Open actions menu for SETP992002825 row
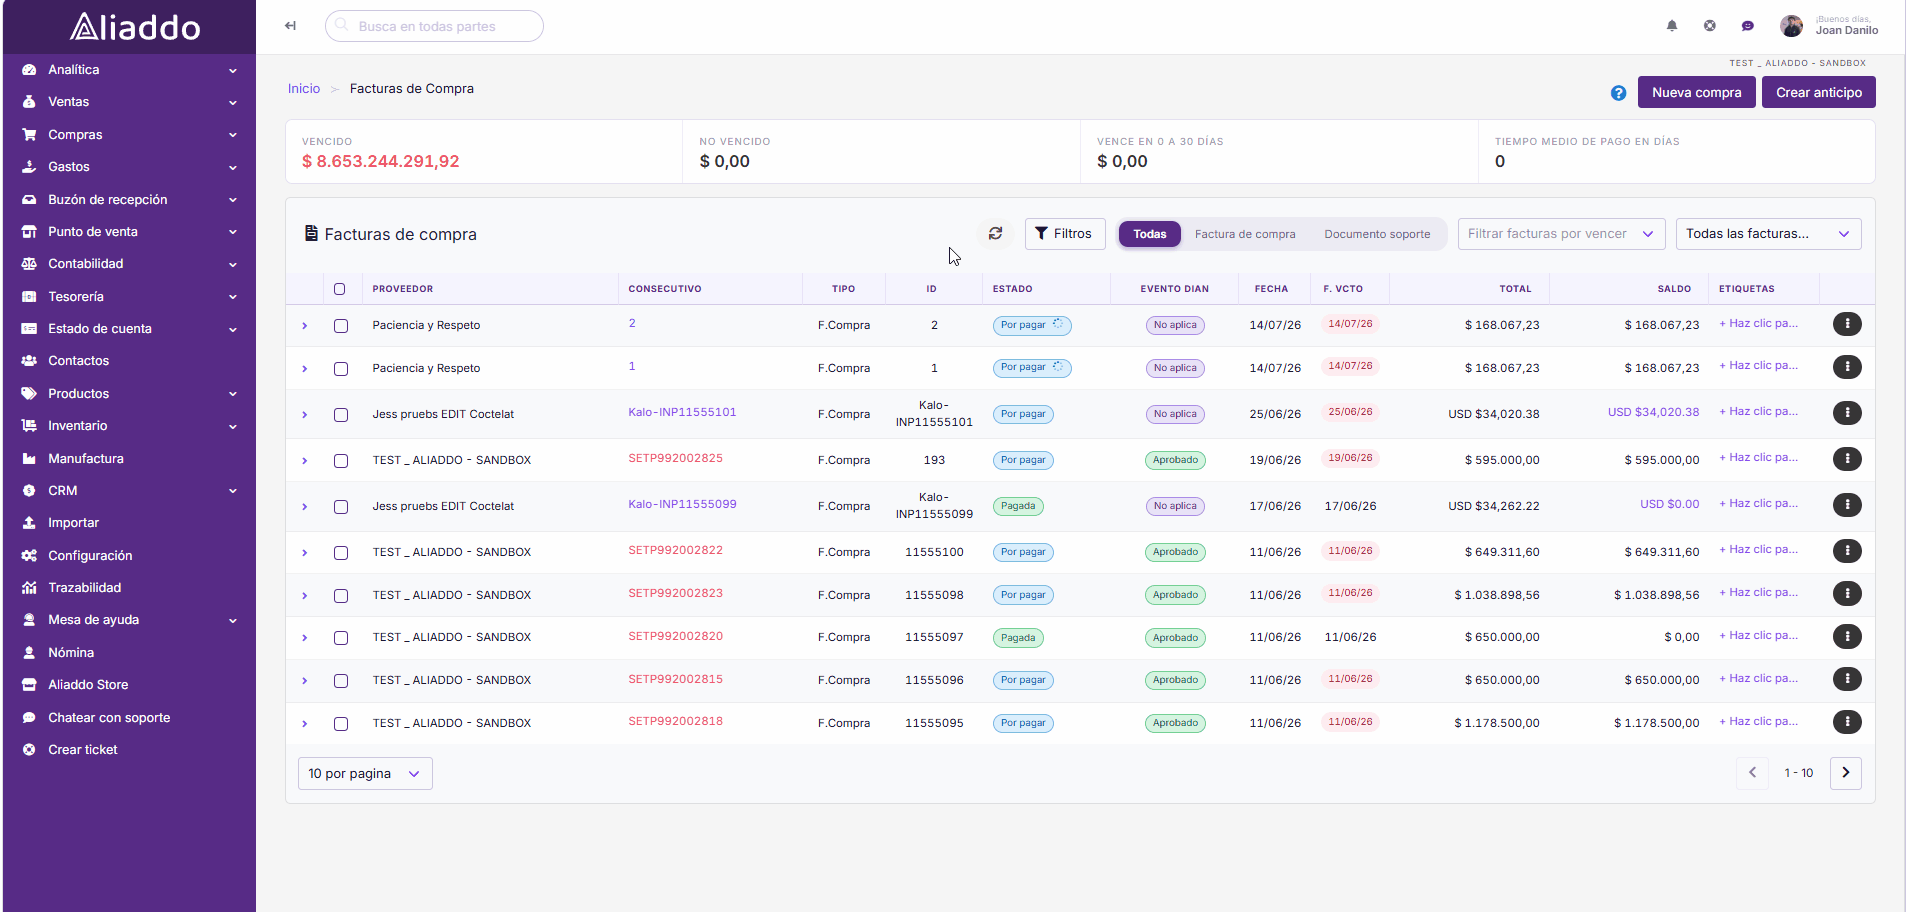The height and width of the screenshot is (912, 1906). (x=1847, y=459)
